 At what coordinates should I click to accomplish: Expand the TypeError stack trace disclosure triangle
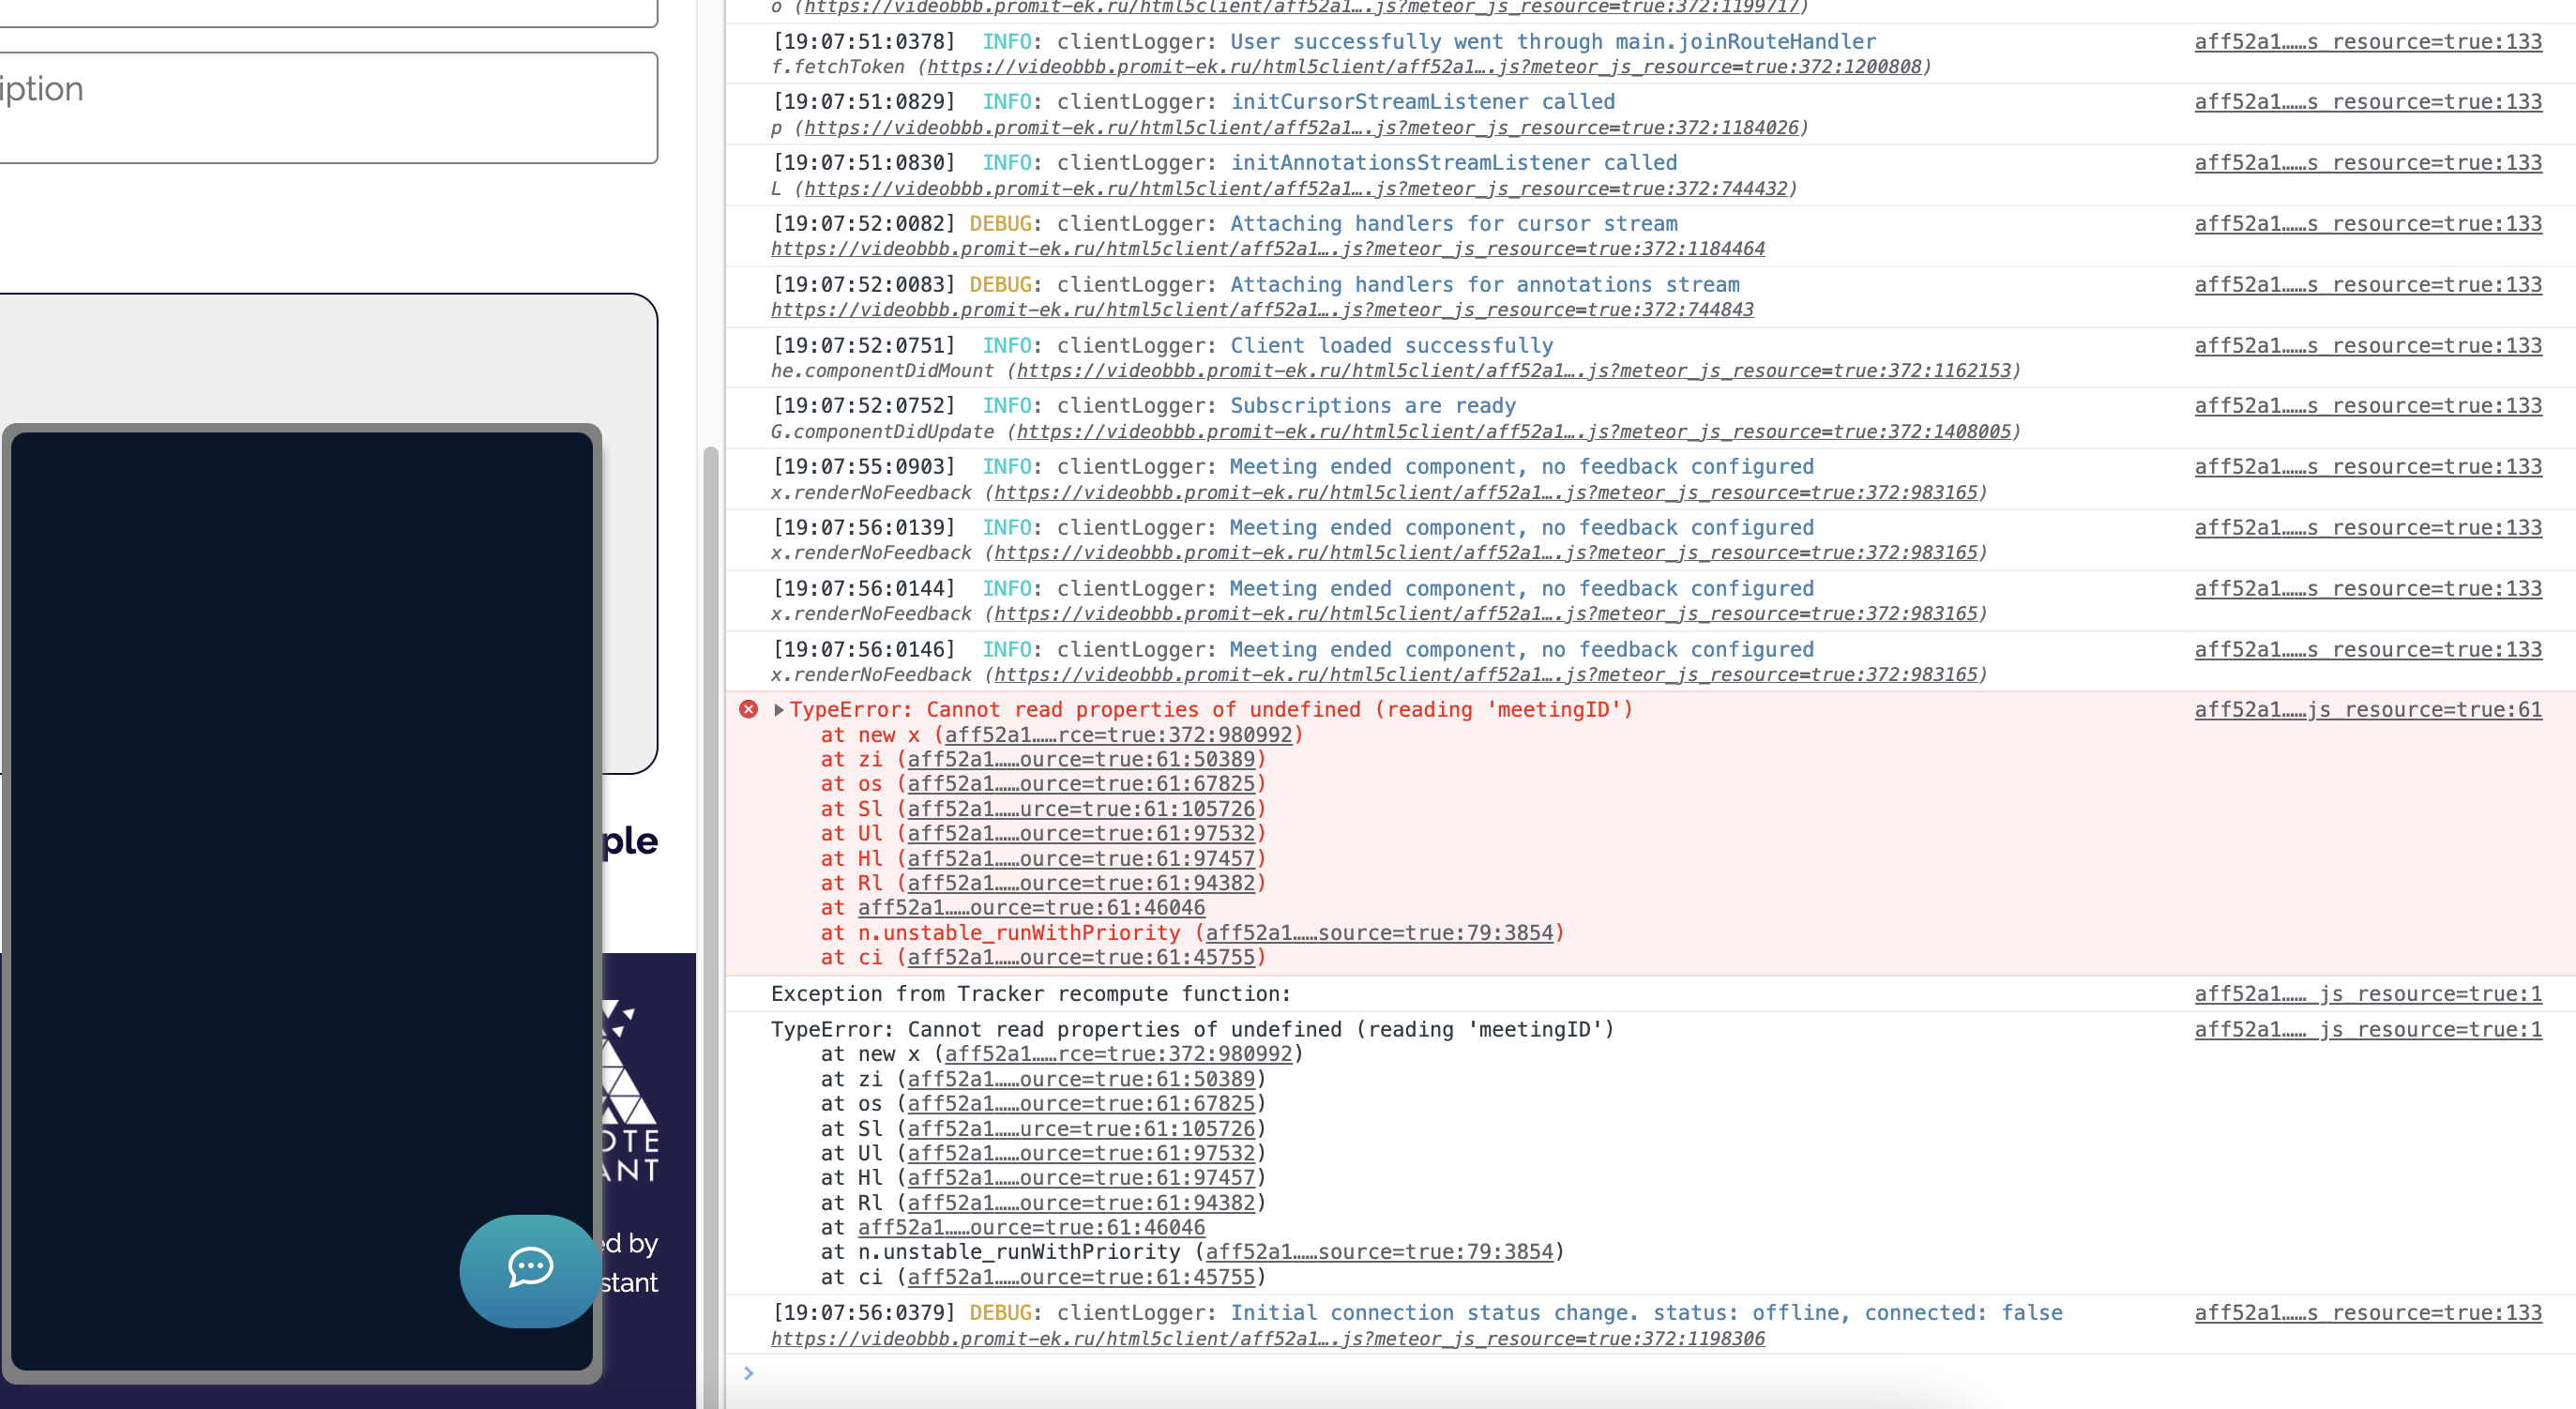click(778, 710)
